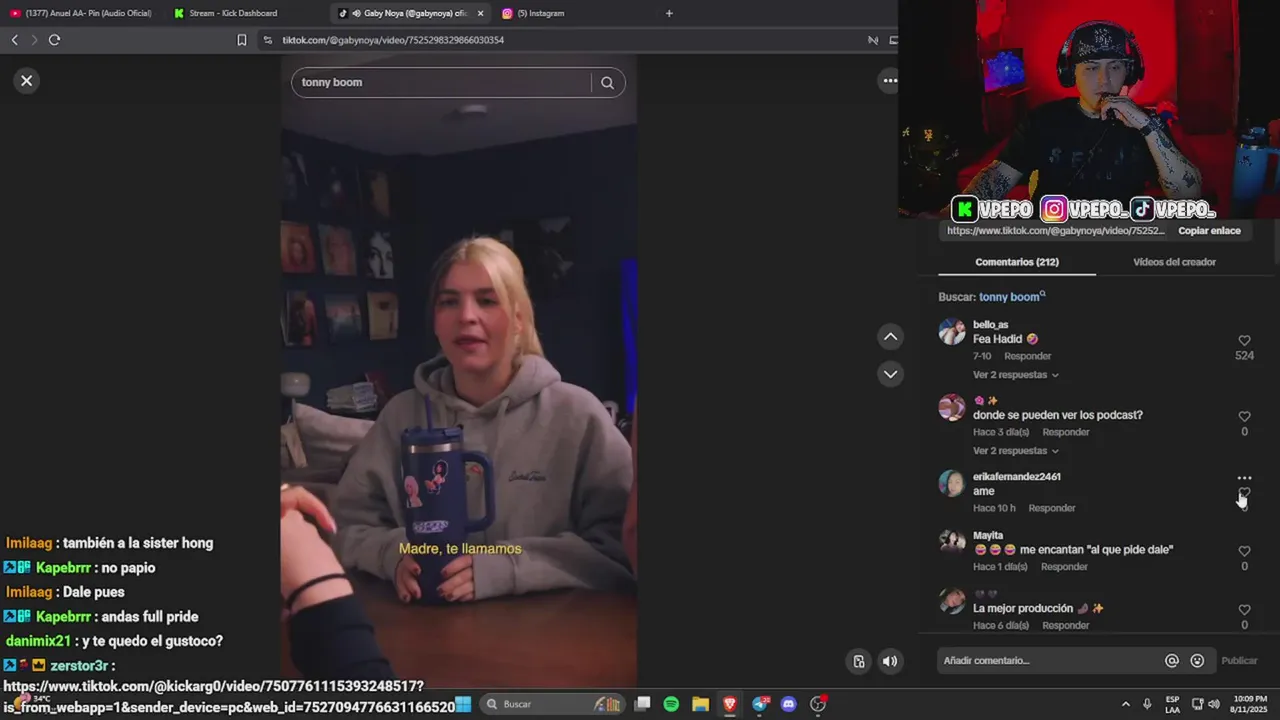Click the 'tonny boom' search suggestion link
1280x720 pixels.
(x=1012, y=297)
